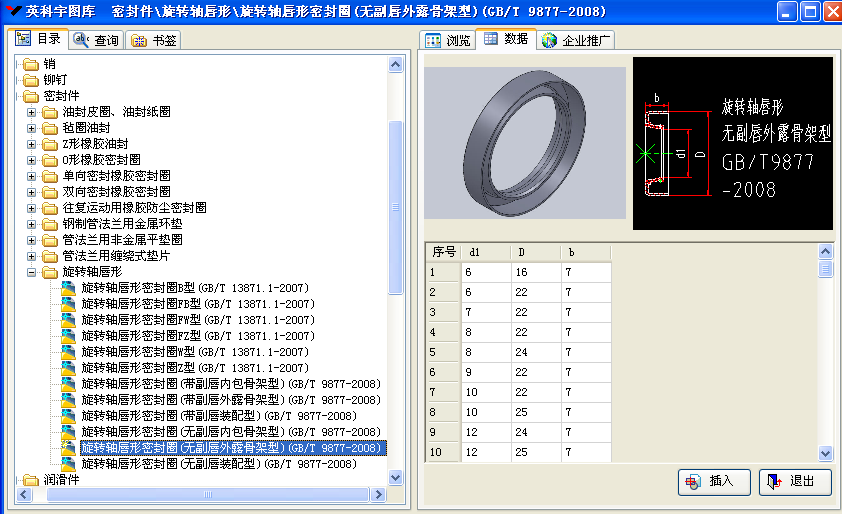The image size is (842, 514).
Task: Click the part icon for 旋转轴唇形密封圈B型
Action: tap(68, 288)
